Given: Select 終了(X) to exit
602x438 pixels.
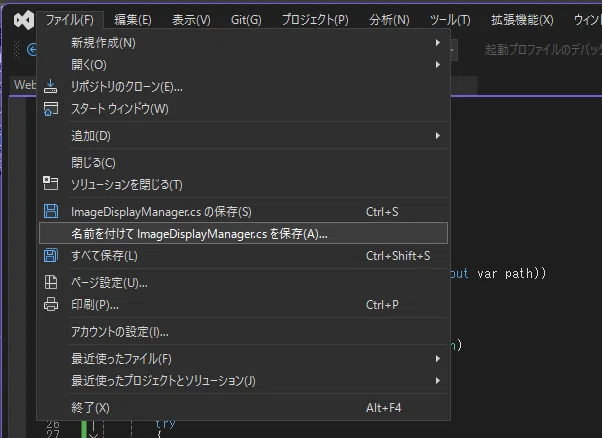Looking at the screenshot, I should 243,407.
